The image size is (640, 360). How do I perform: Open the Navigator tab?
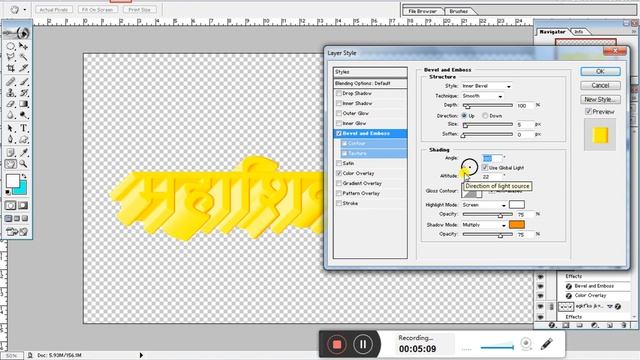point(552,31)
